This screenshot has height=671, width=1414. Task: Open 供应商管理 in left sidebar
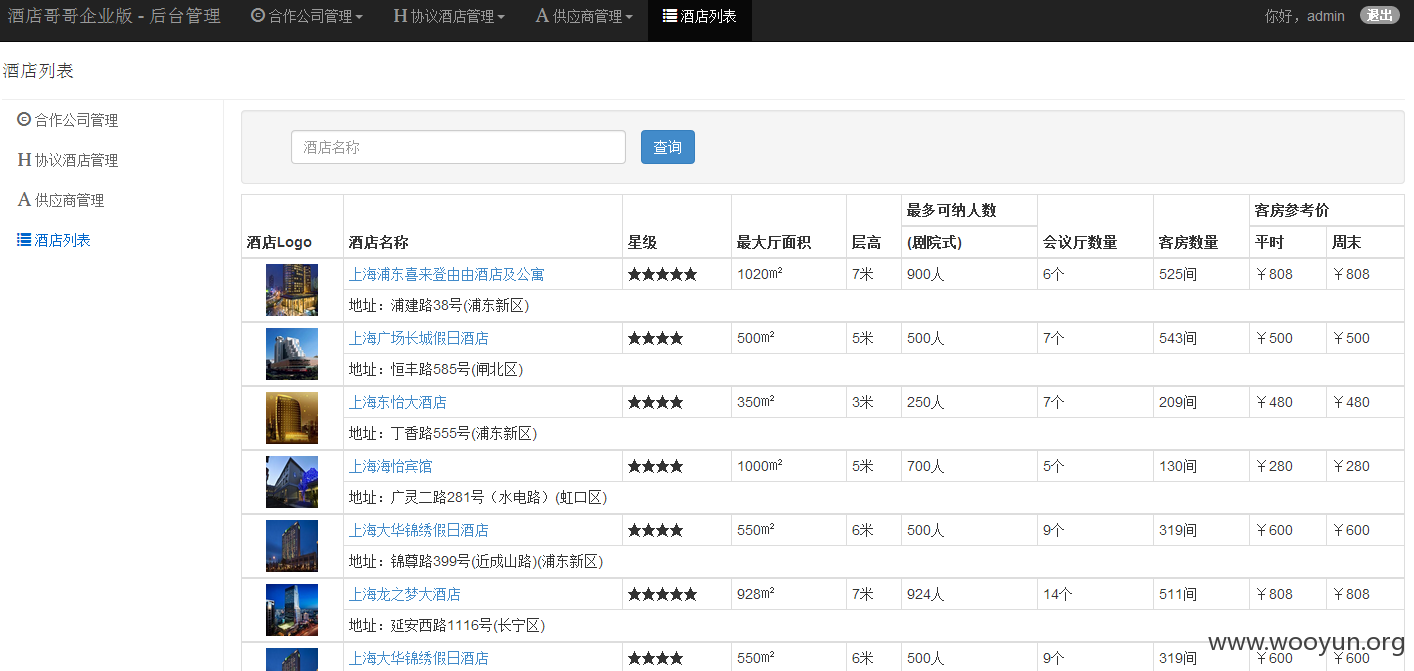pos(61,200)
